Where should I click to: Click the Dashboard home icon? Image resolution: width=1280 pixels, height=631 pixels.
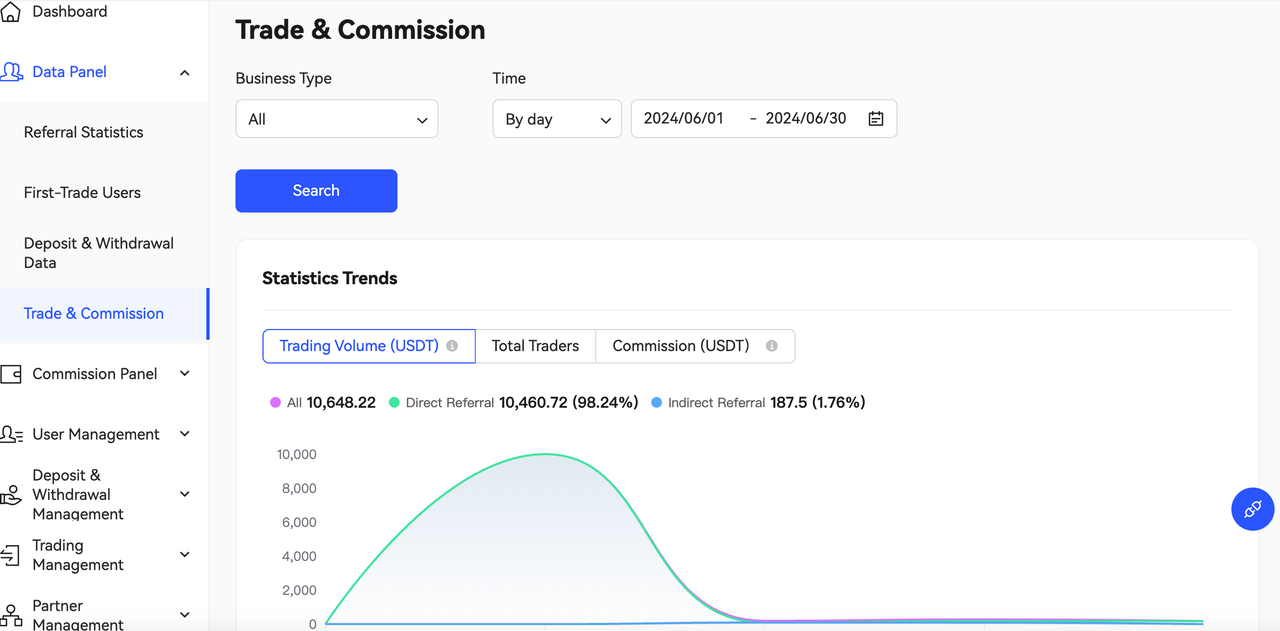(11, 12)
